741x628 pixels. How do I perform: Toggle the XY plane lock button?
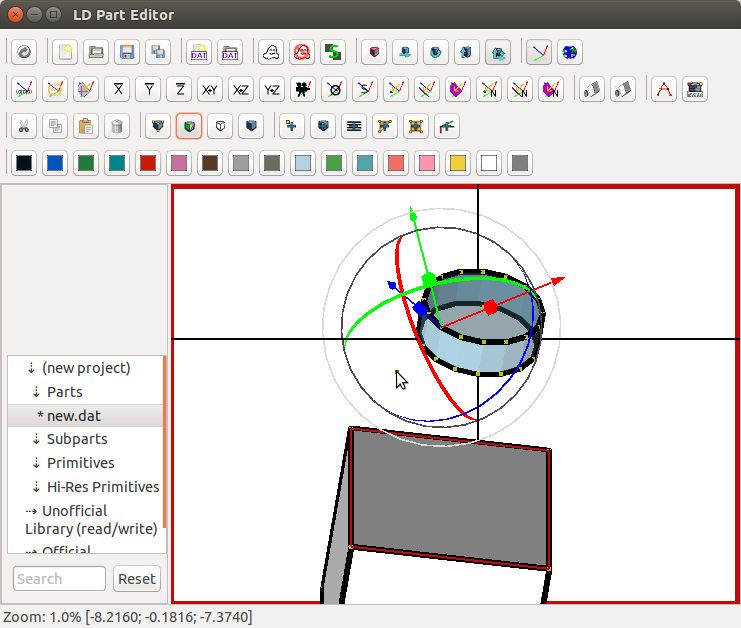[210, 89]
